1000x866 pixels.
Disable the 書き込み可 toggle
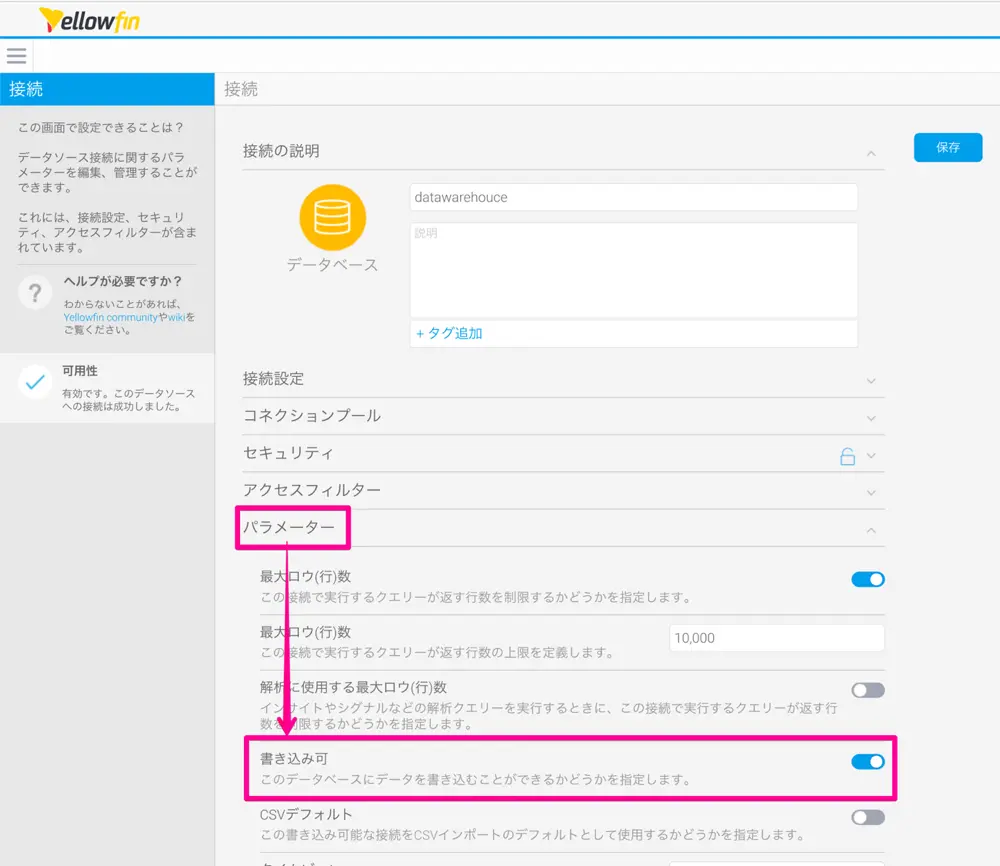pos(867,762)
